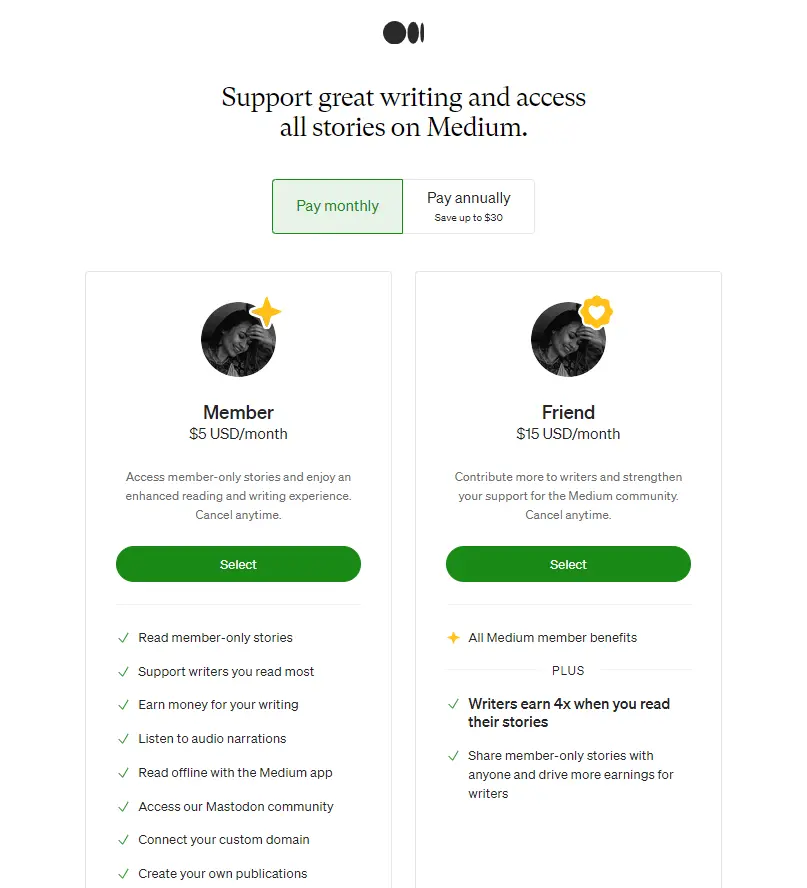Select the Friend $15 plan button
807x888 pixels.
pyautogui.click(x=568, y=564)
